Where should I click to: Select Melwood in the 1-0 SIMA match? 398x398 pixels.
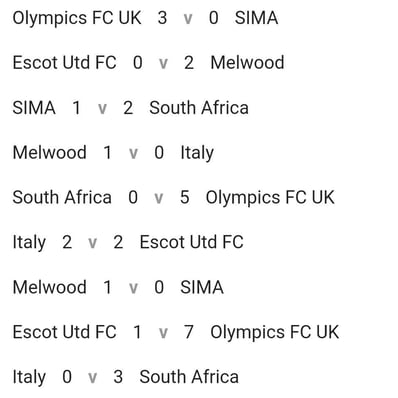tap(49, 287)
